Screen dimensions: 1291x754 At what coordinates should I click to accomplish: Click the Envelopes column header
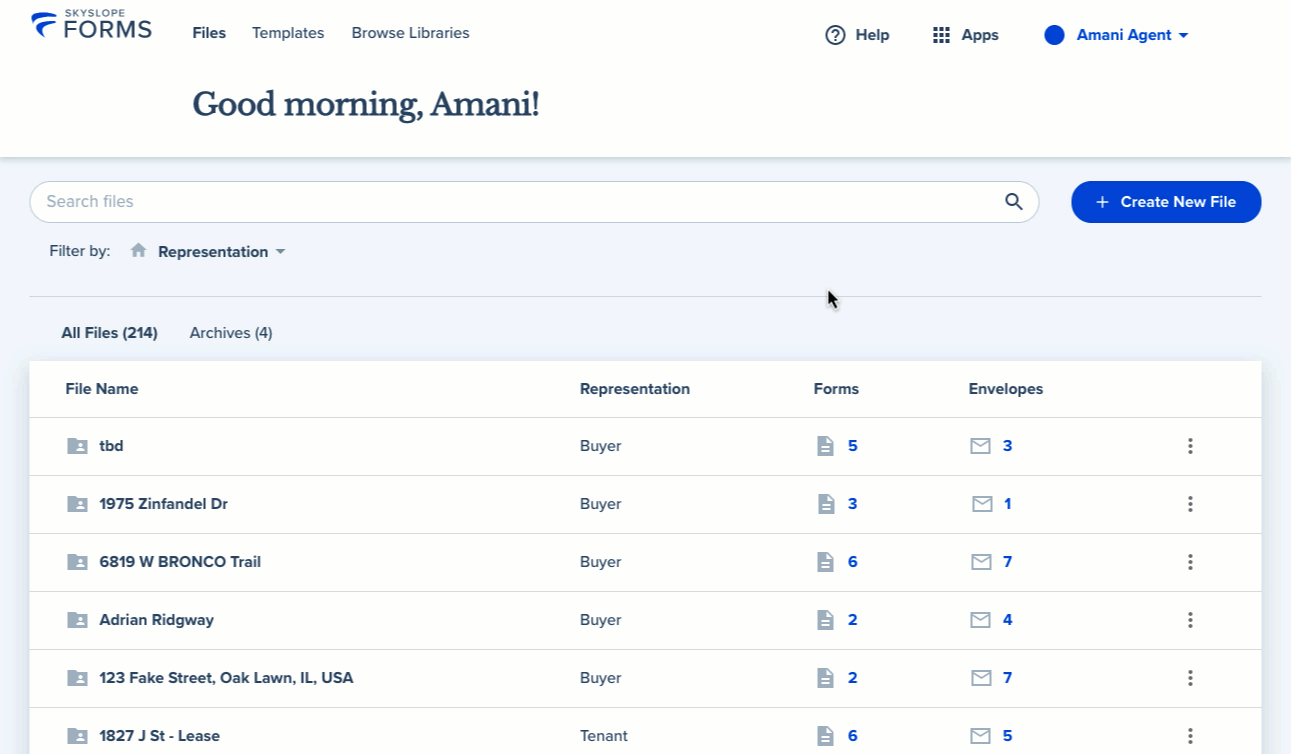click(x=1006, y=389)
